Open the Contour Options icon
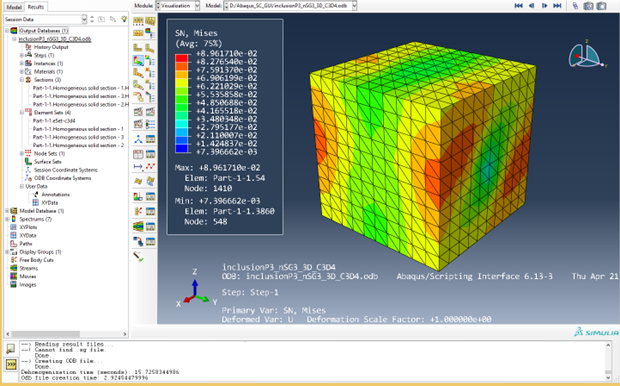 150,61
